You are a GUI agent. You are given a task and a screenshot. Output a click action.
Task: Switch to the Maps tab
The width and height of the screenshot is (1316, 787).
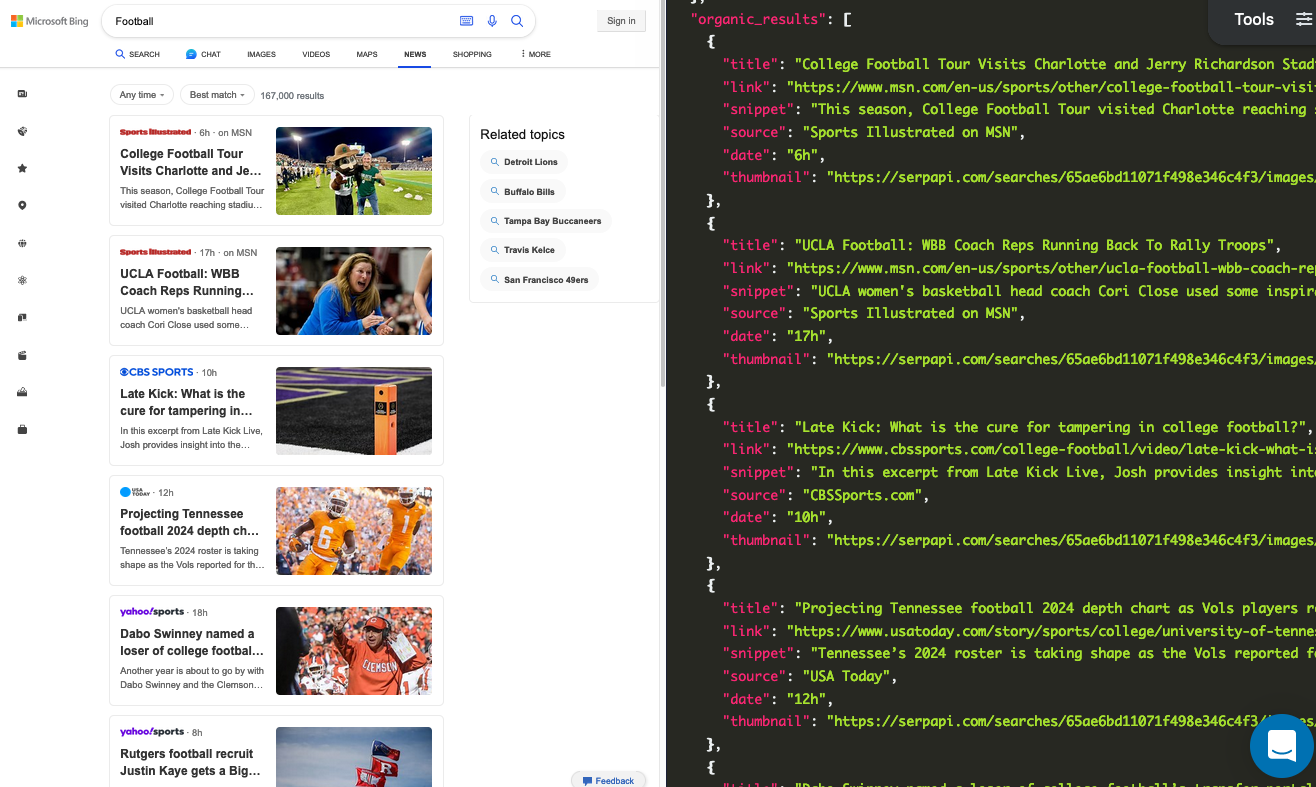tap(367, 54)
